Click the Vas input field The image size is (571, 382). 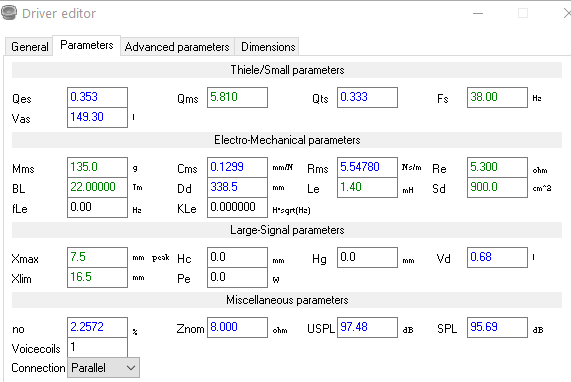click(x=98, y=117)
